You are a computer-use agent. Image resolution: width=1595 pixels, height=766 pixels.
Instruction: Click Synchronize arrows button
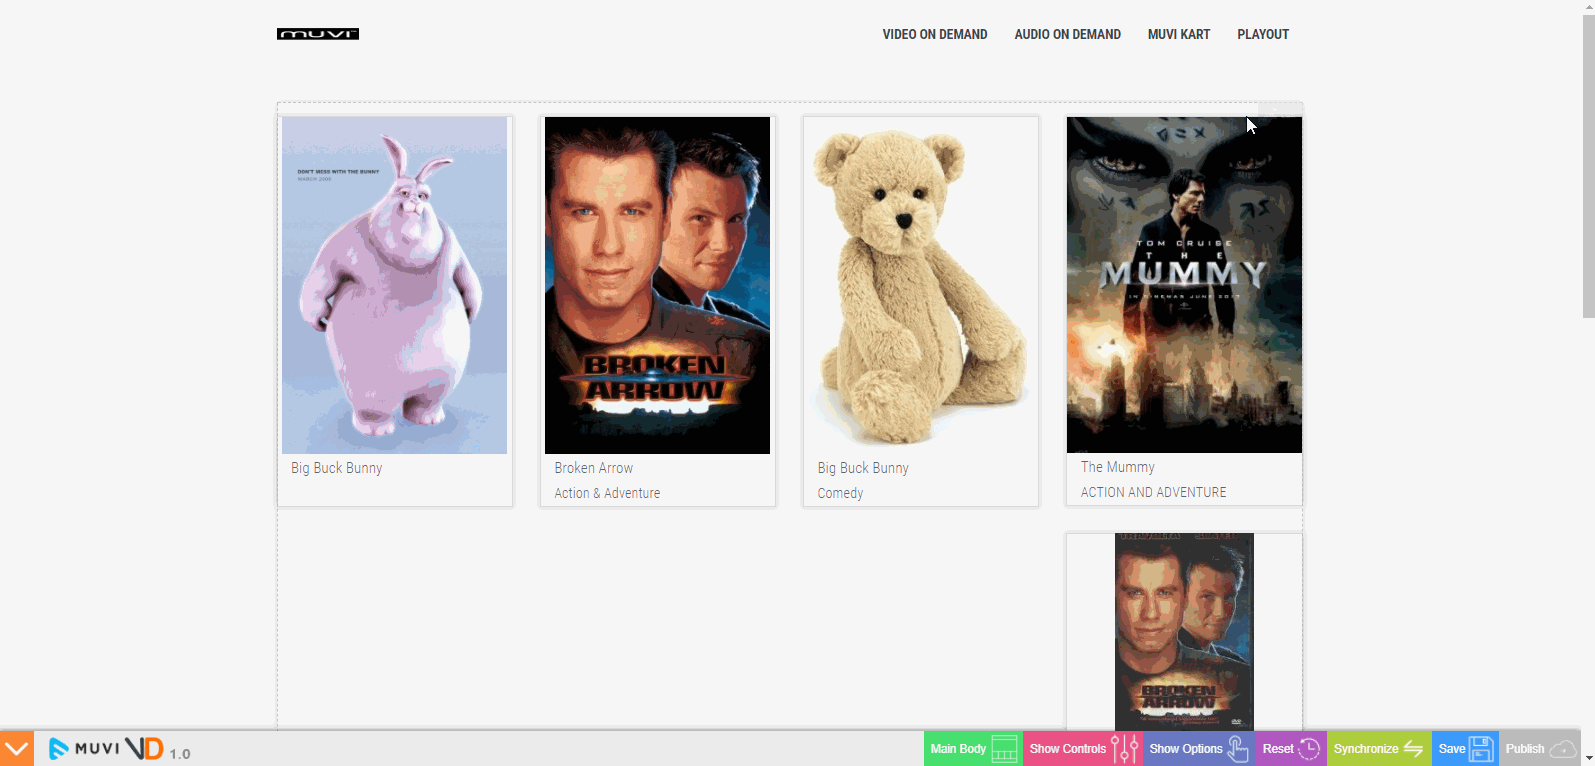pyautogui.click(x=1379, y=748)
